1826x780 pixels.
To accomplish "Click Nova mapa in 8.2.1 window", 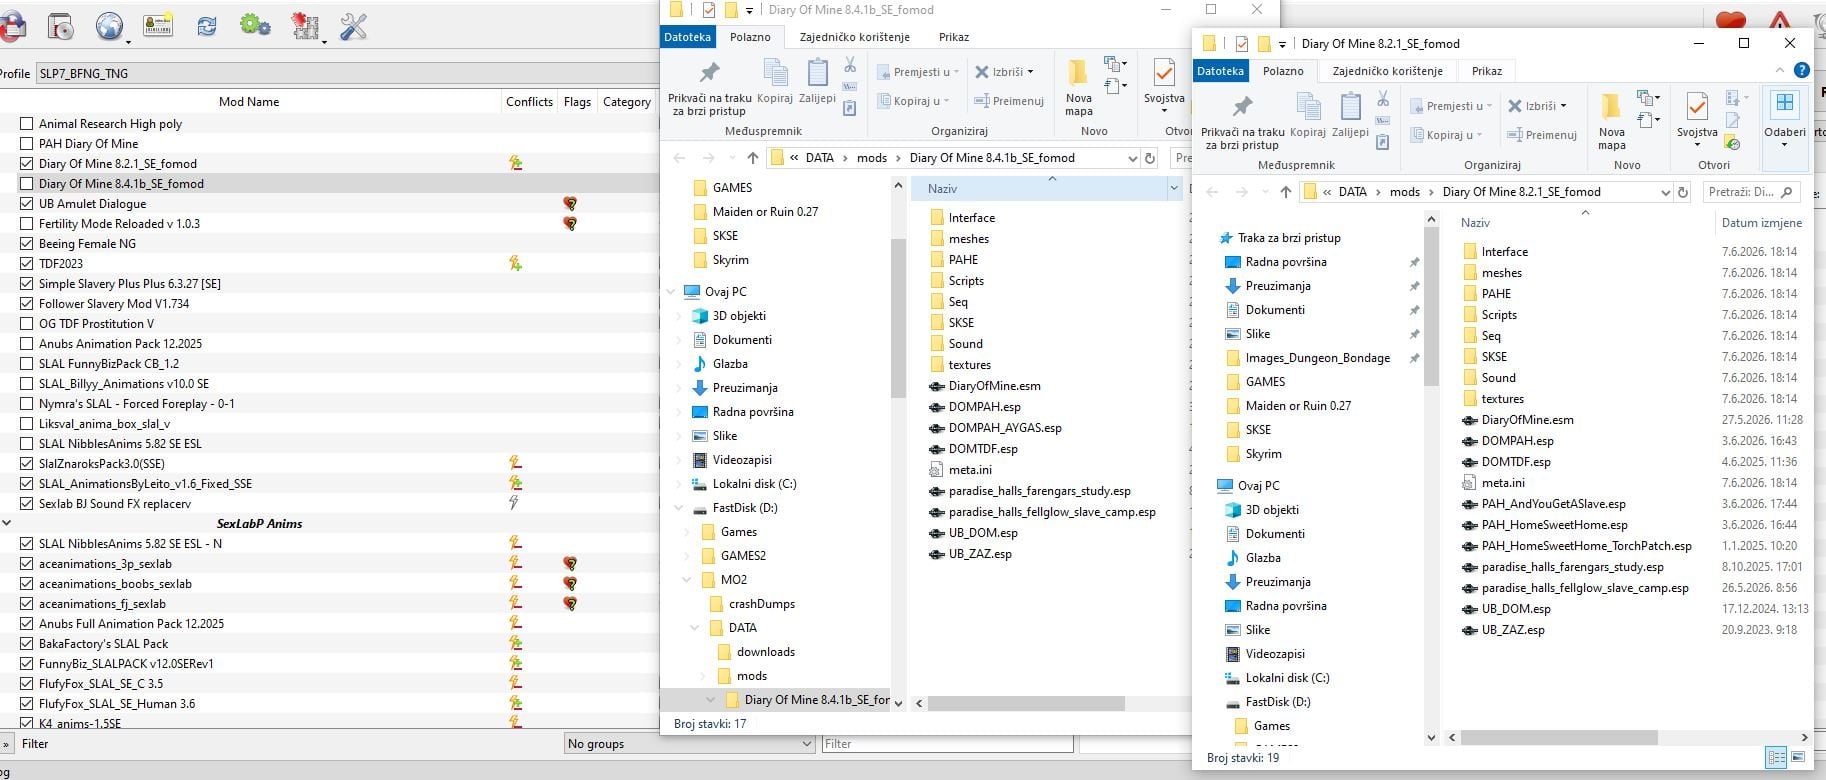I will click(1611, 121).
